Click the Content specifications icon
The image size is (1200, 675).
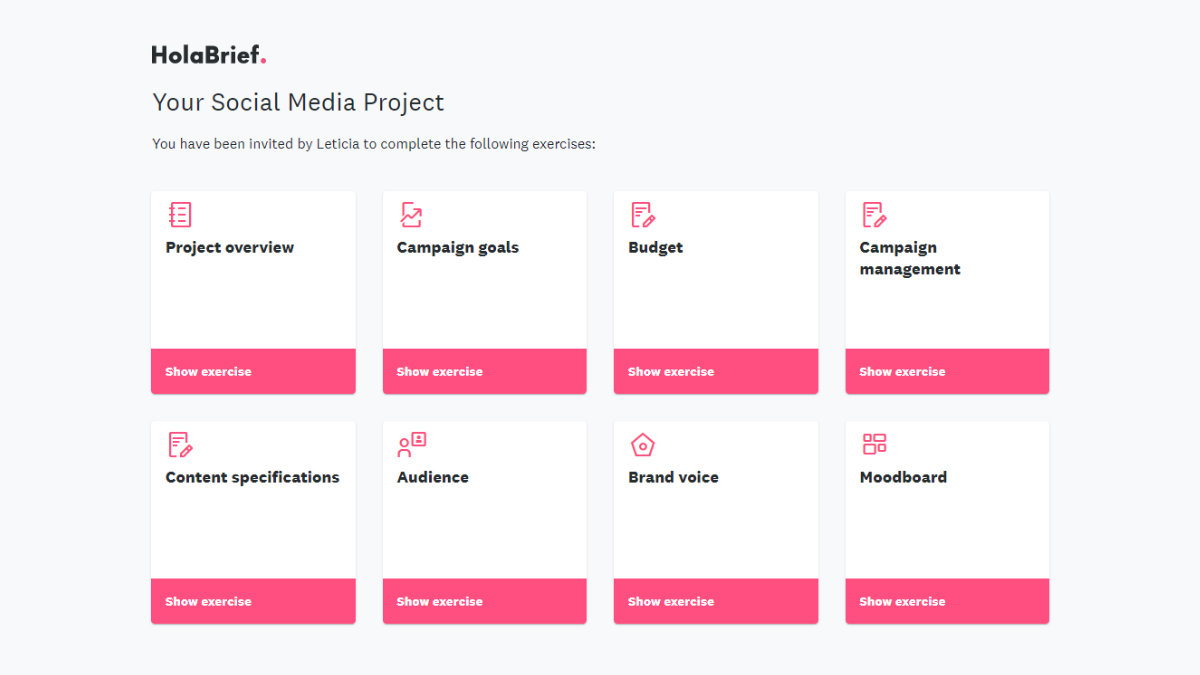[x=180, y=443]
